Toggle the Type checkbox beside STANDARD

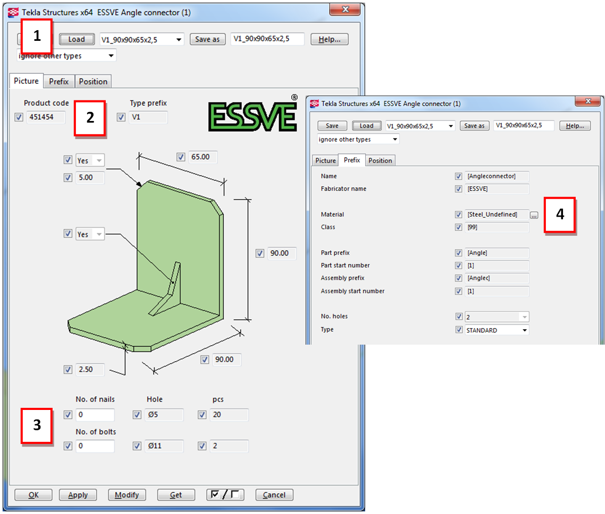458,330
